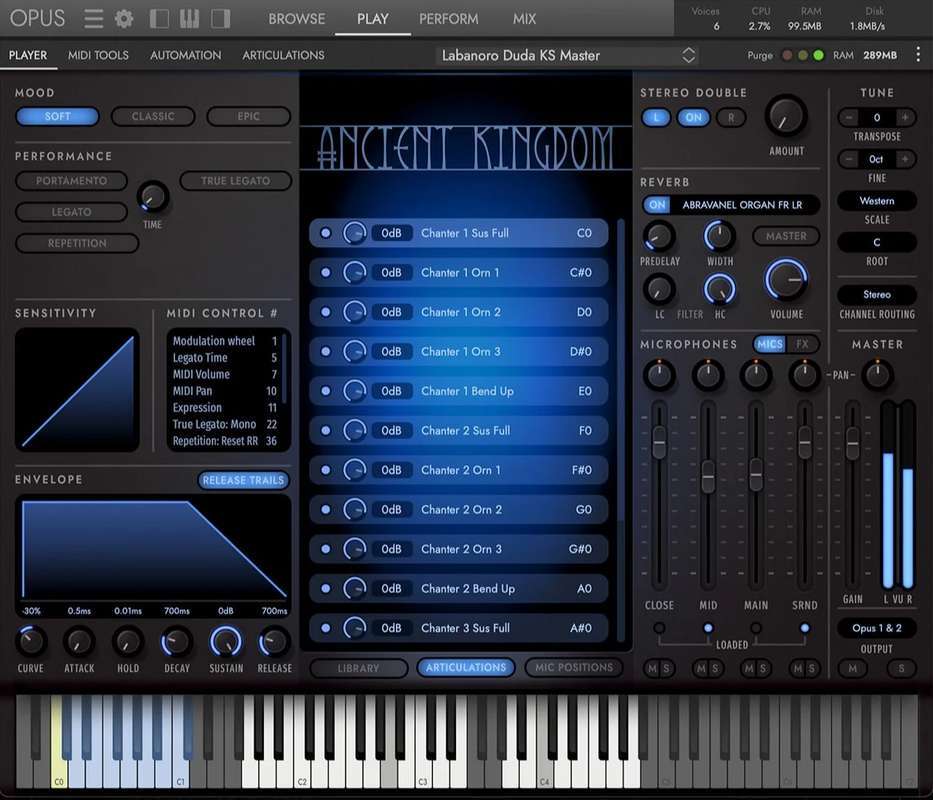Open the settings gear icon
This screenshot has width=933, height=800.
124,18
